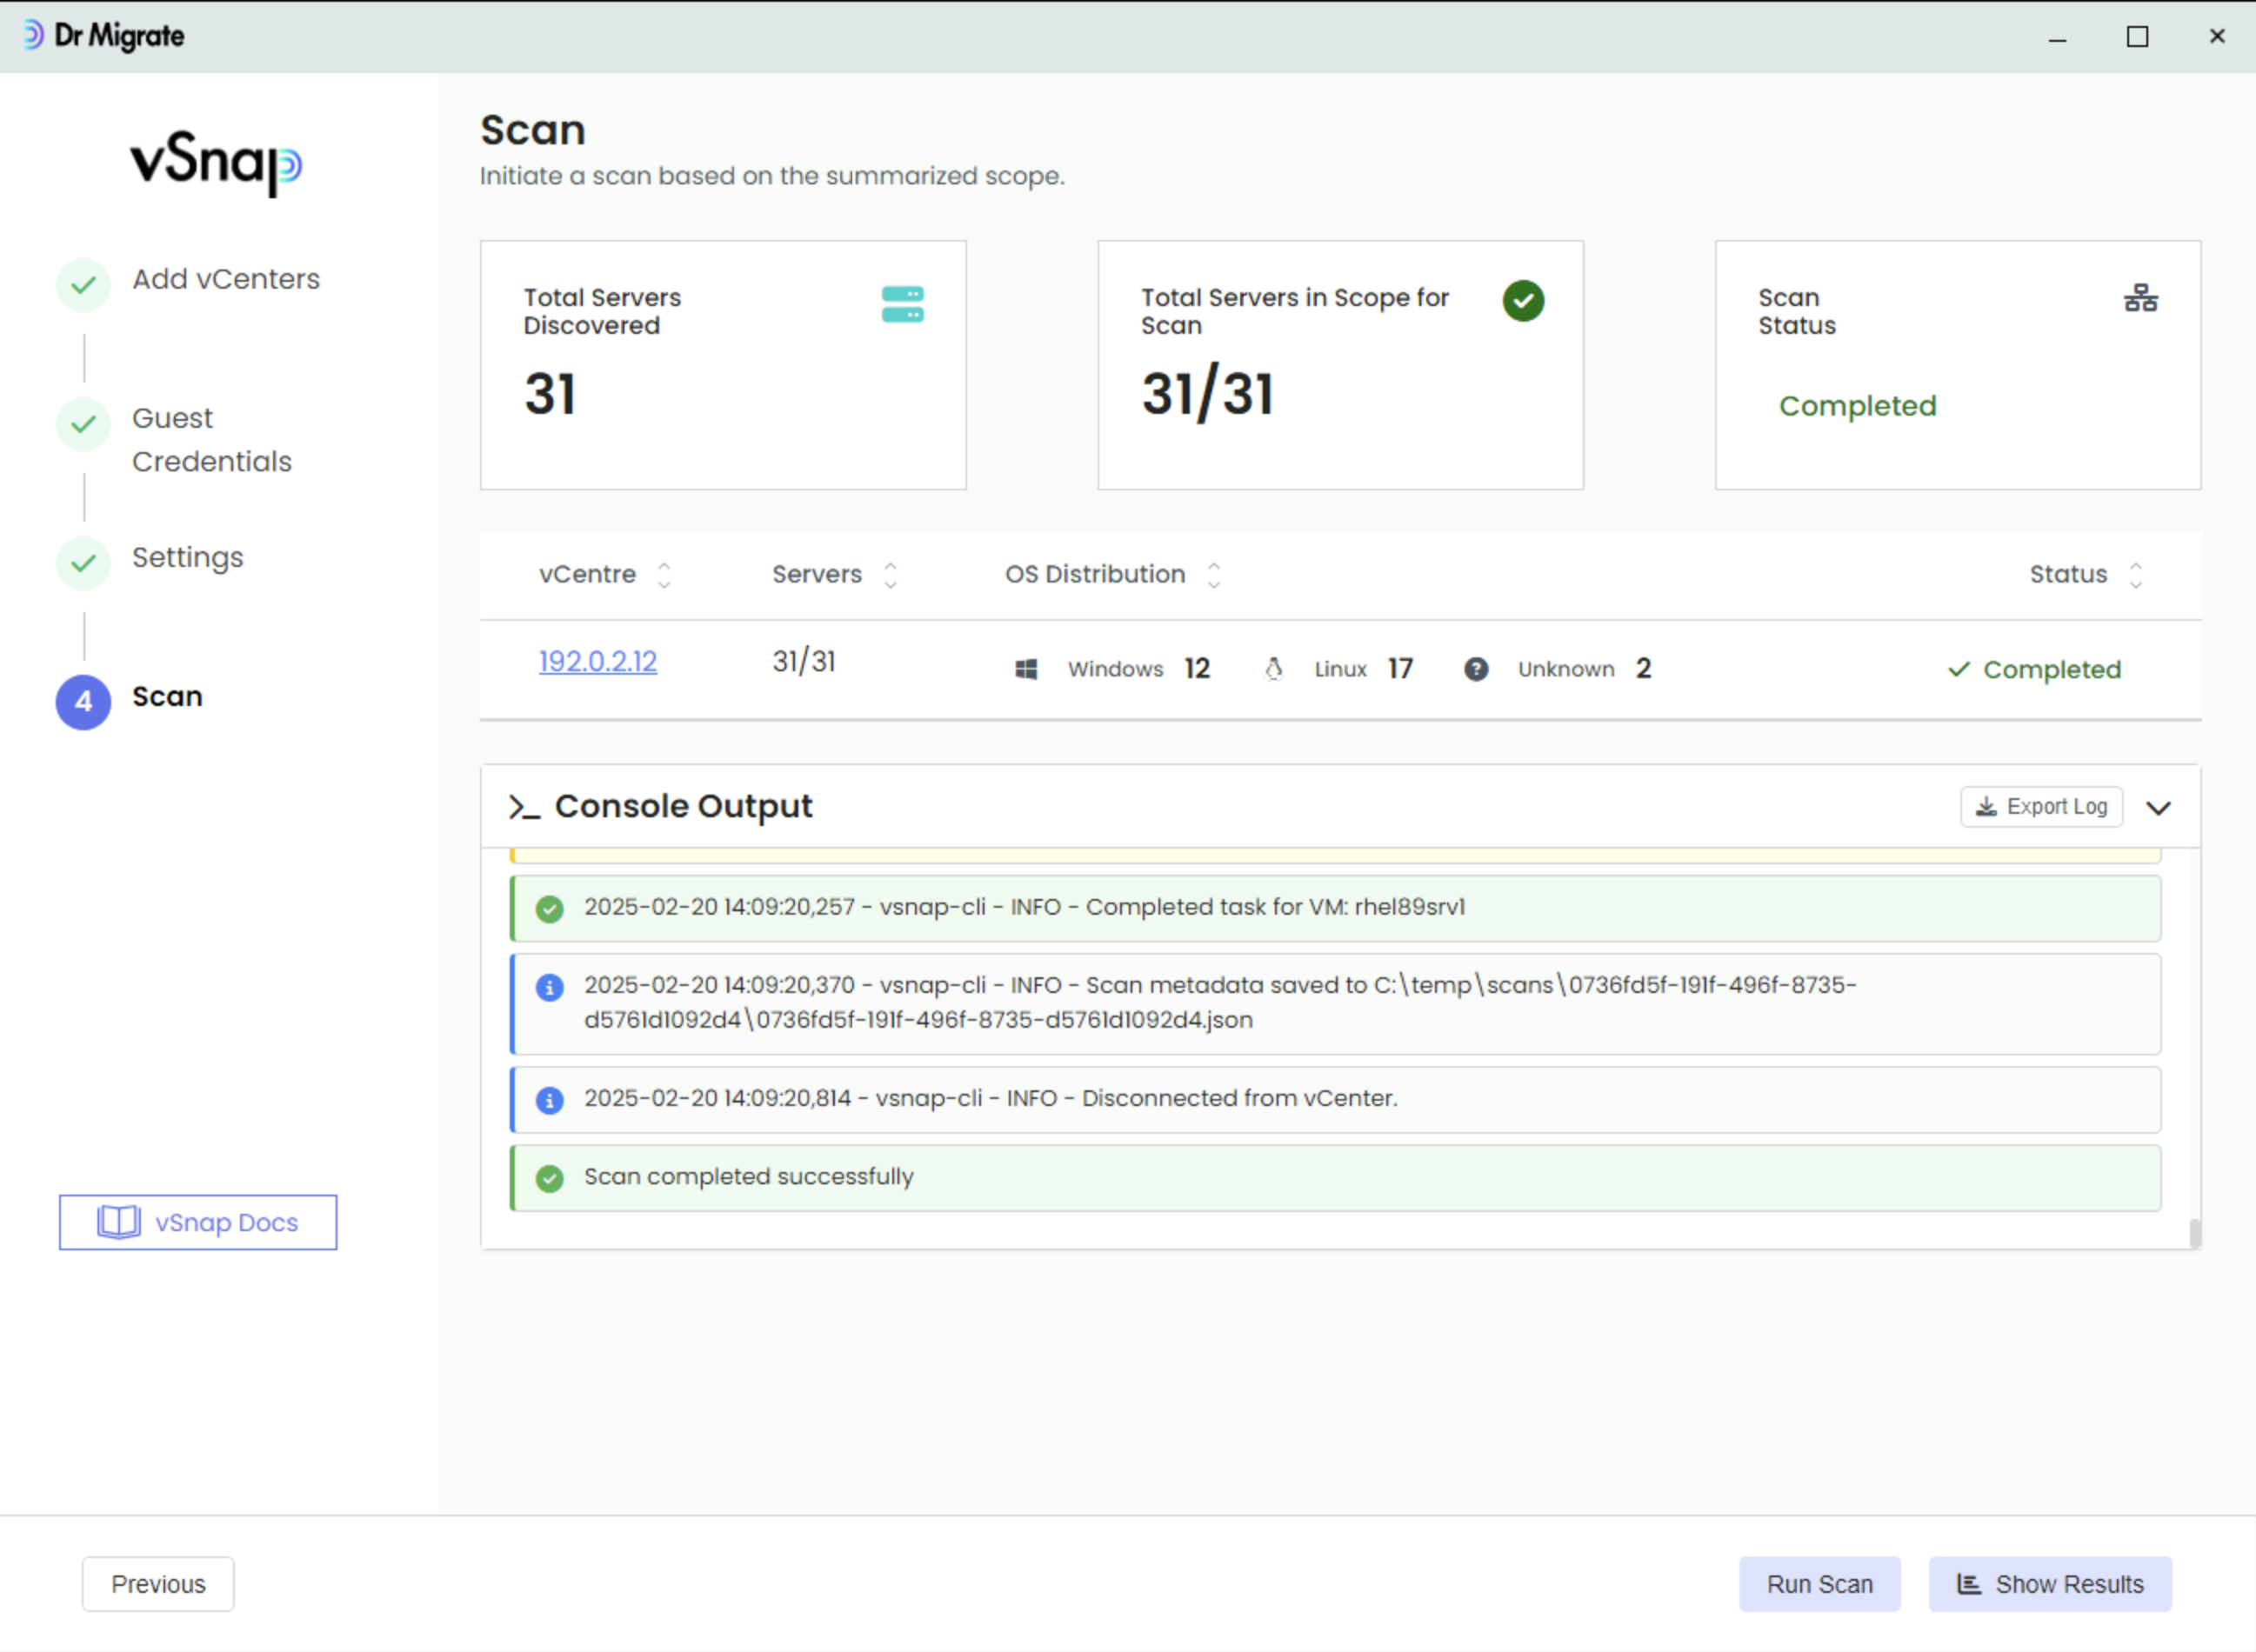Click the Completed task for VM rhel89srv1 message

tap(1024, 907)
